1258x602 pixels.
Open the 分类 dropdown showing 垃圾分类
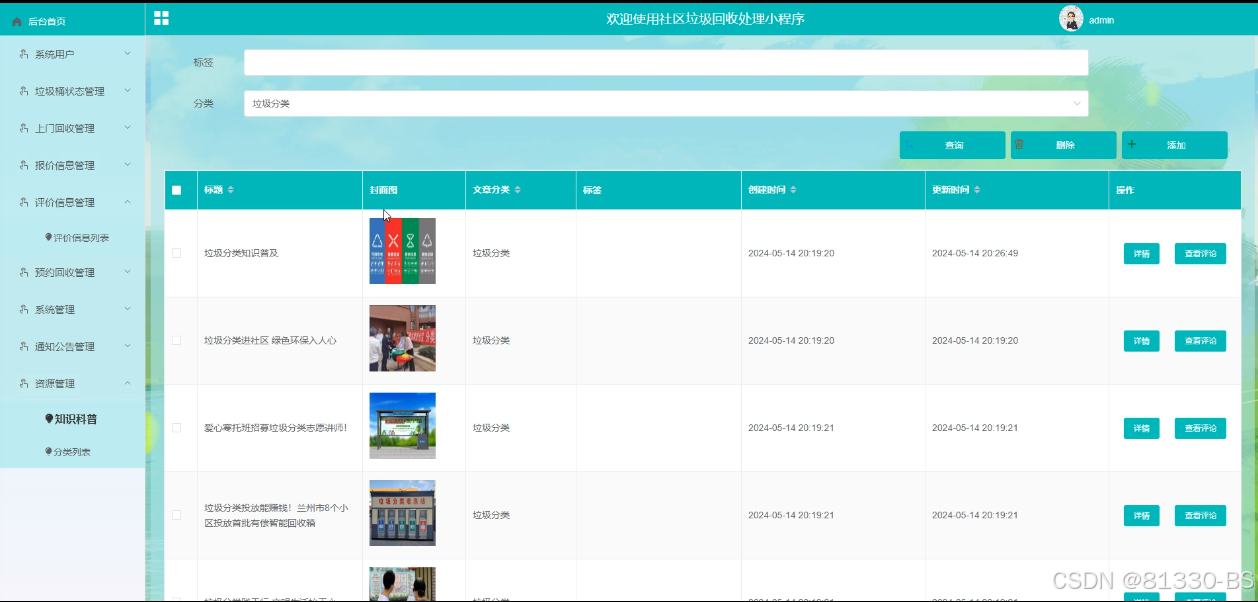tap(666, 103)
